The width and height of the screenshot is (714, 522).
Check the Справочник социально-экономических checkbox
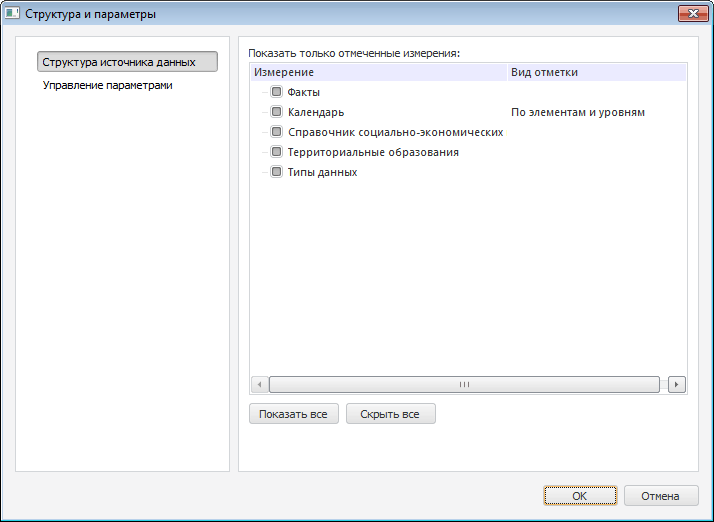[277, 132]
